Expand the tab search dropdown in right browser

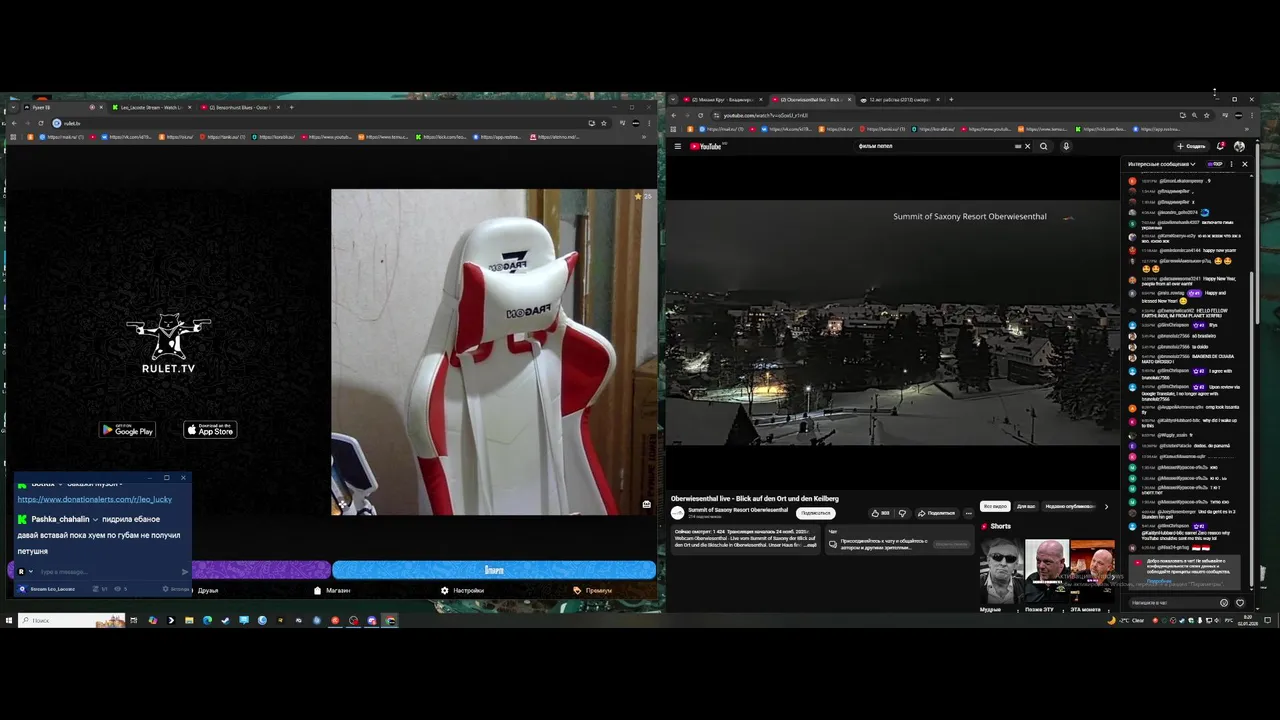tap(673, 99)
